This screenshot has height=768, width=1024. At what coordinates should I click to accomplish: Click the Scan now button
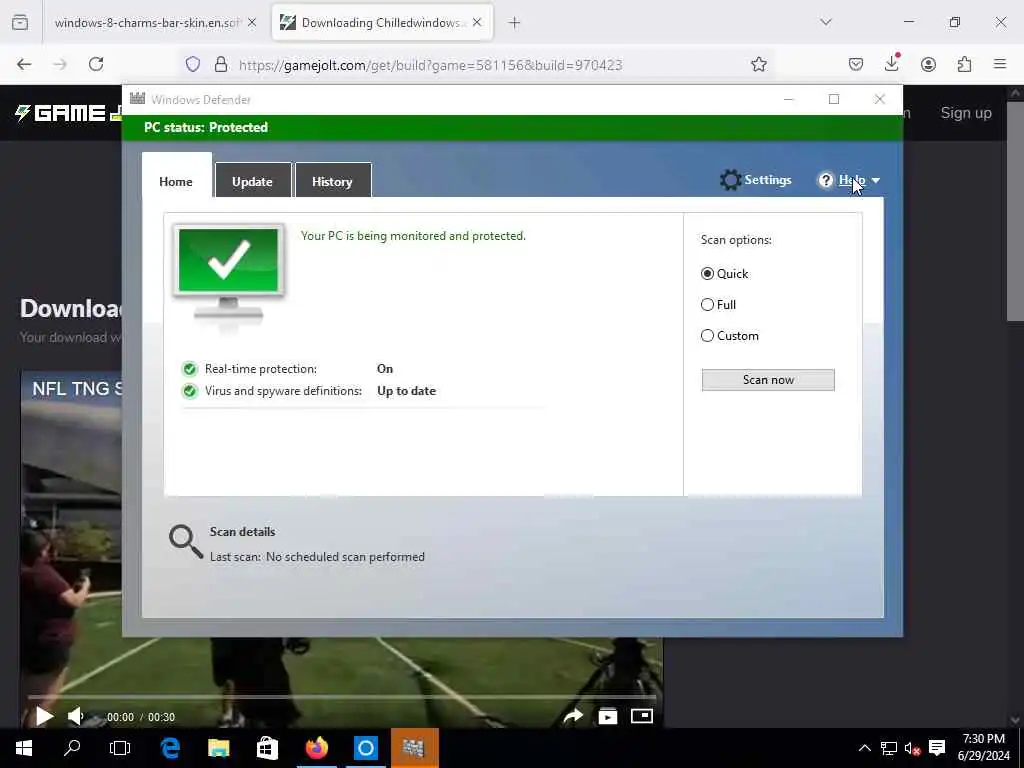(x=768, y=380)
